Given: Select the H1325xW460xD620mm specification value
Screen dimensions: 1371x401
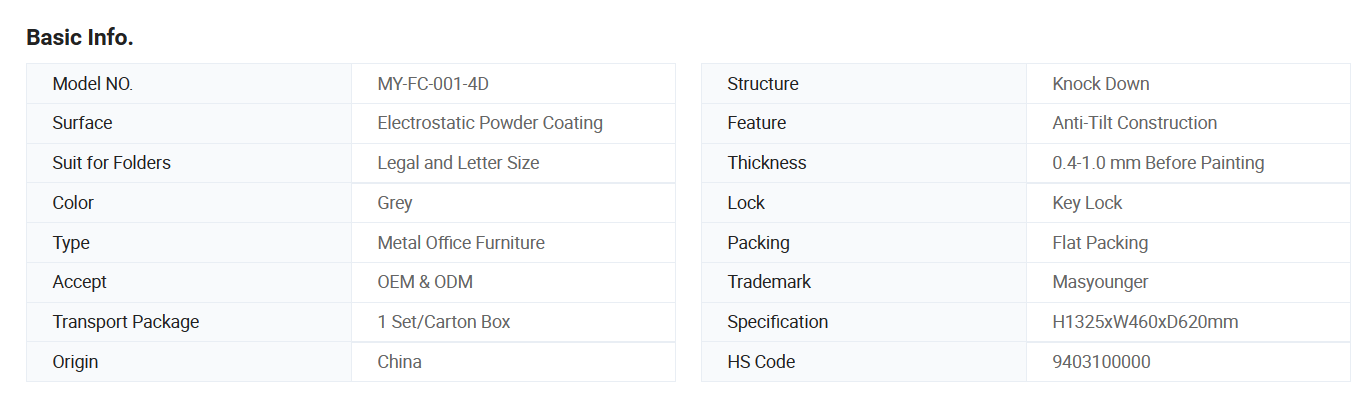Looking at the screenshot, I should pyautogui.click(x=1145, y=322).
